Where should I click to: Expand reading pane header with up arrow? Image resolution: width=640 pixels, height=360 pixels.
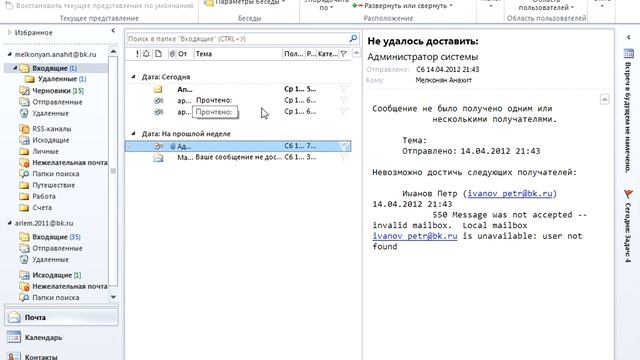604,99
